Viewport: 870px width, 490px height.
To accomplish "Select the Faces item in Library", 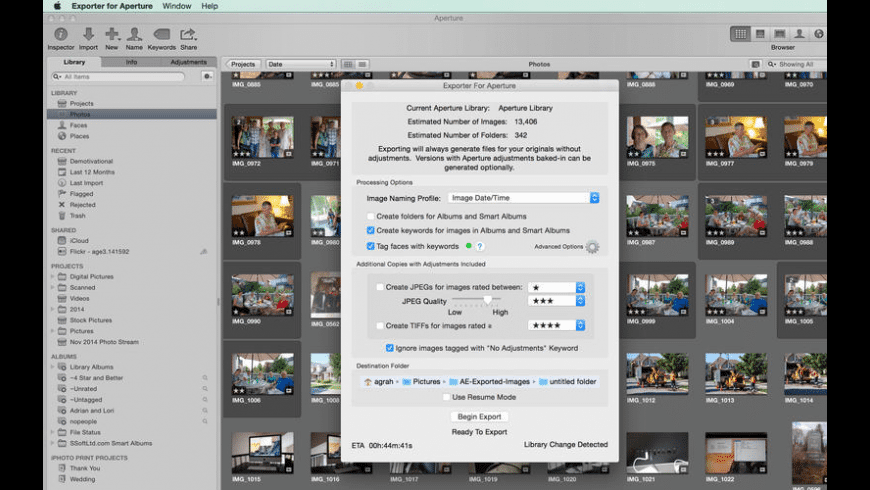I will coord(80,125).
